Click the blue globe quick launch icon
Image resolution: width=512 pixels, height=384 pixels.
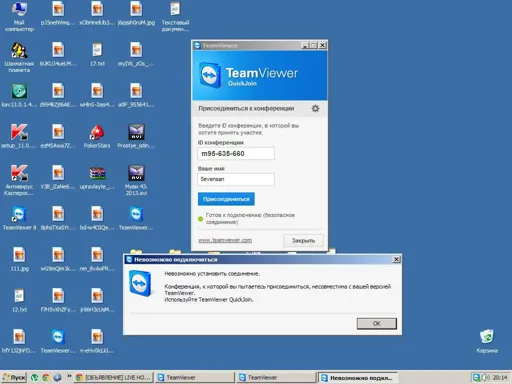click(57, 377)
